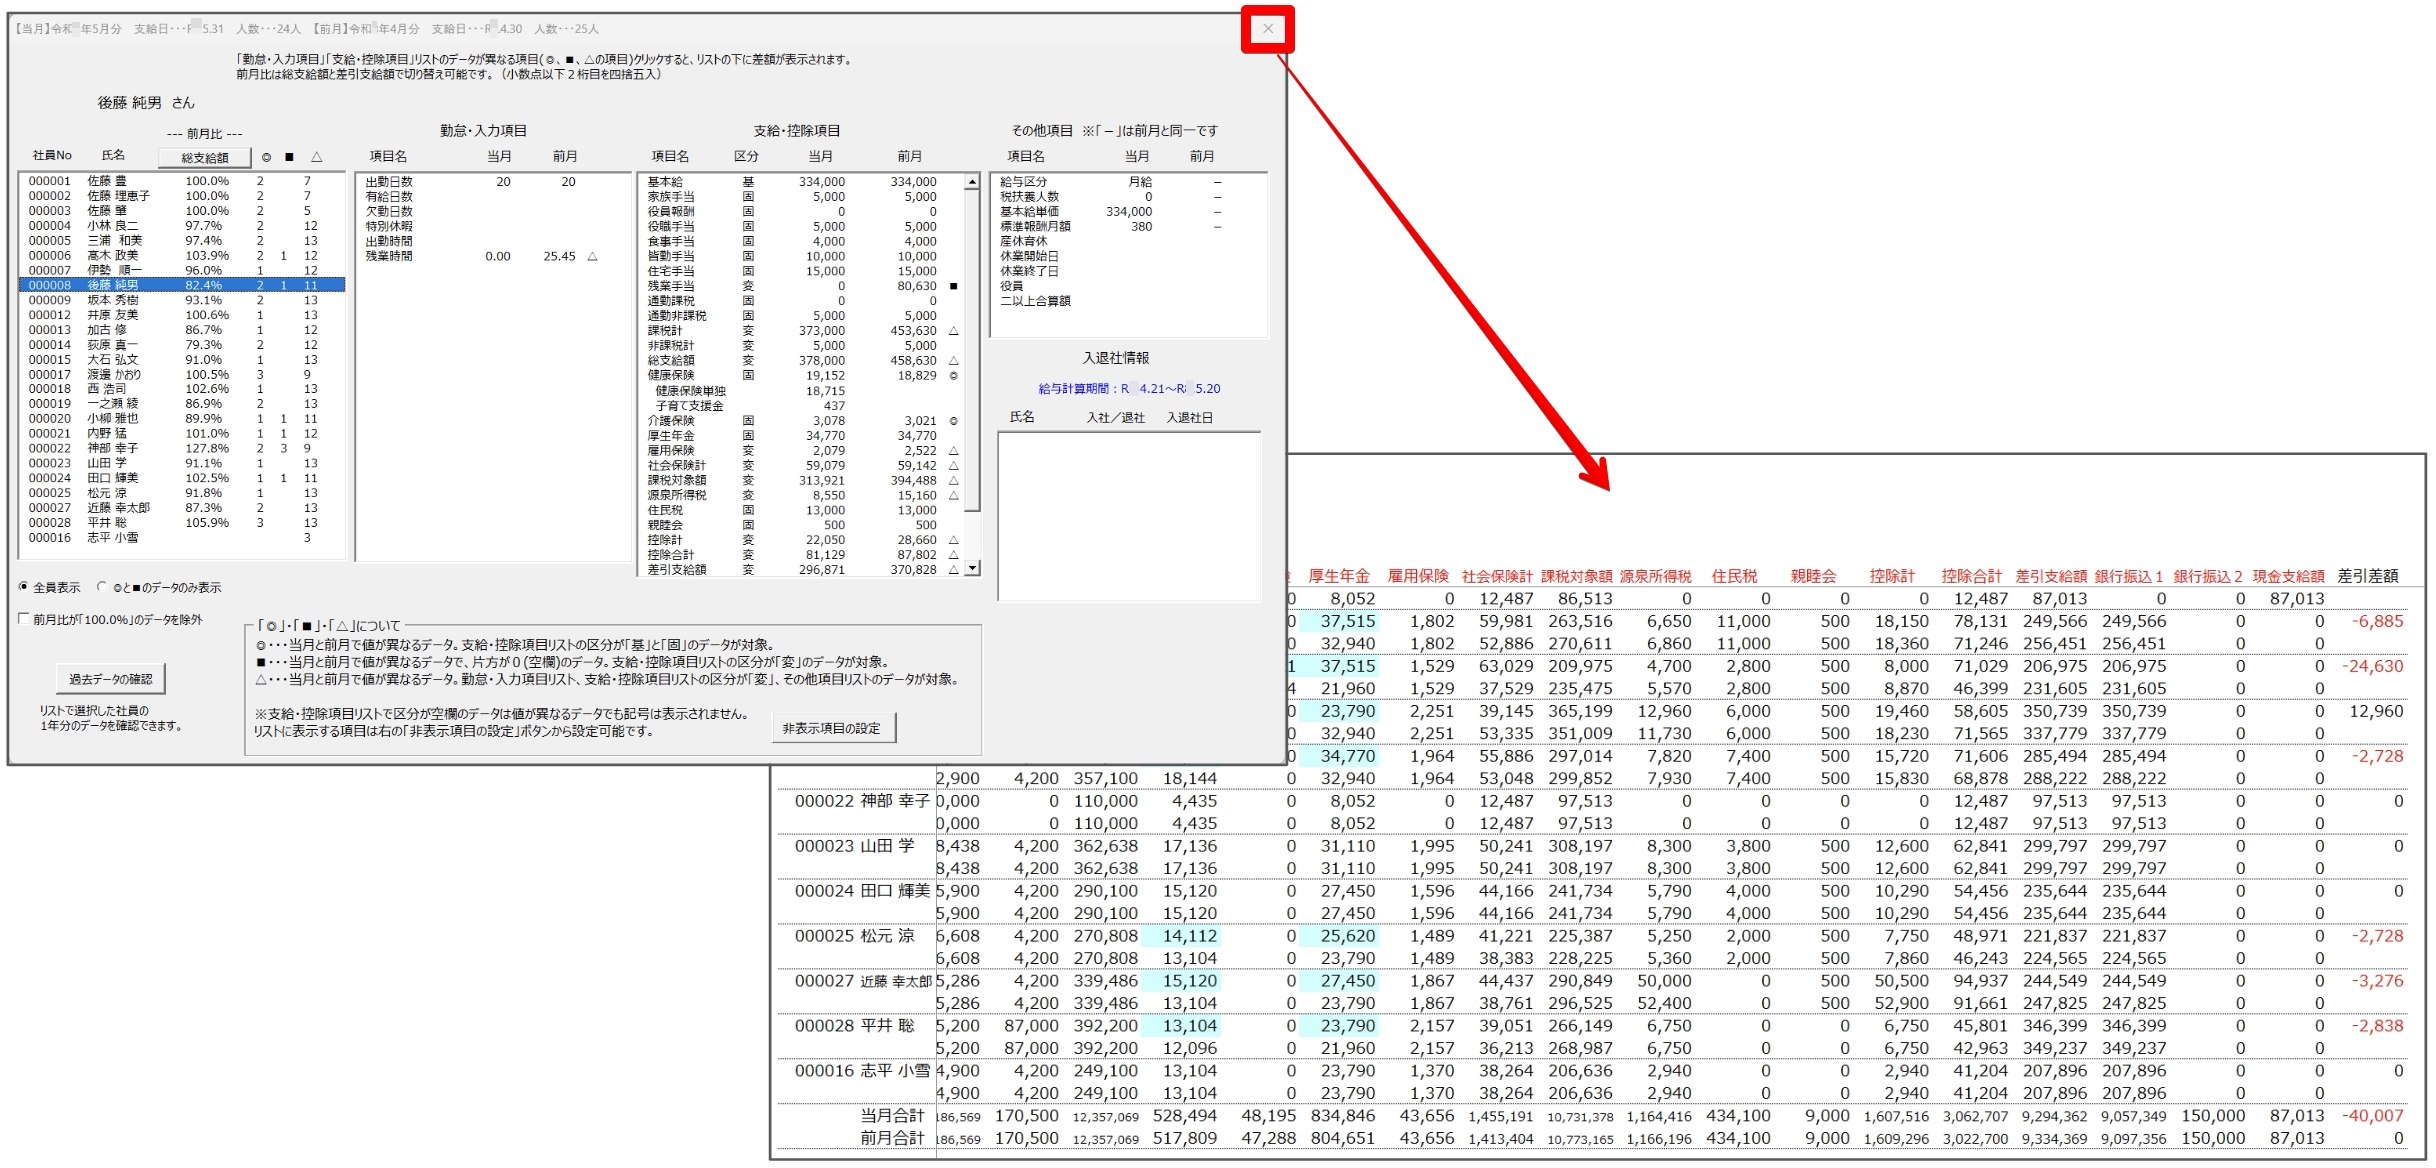The image size is (2436, 1168).
Task: Click the 総支給額 toggle button in the list header
Action: 204,157
